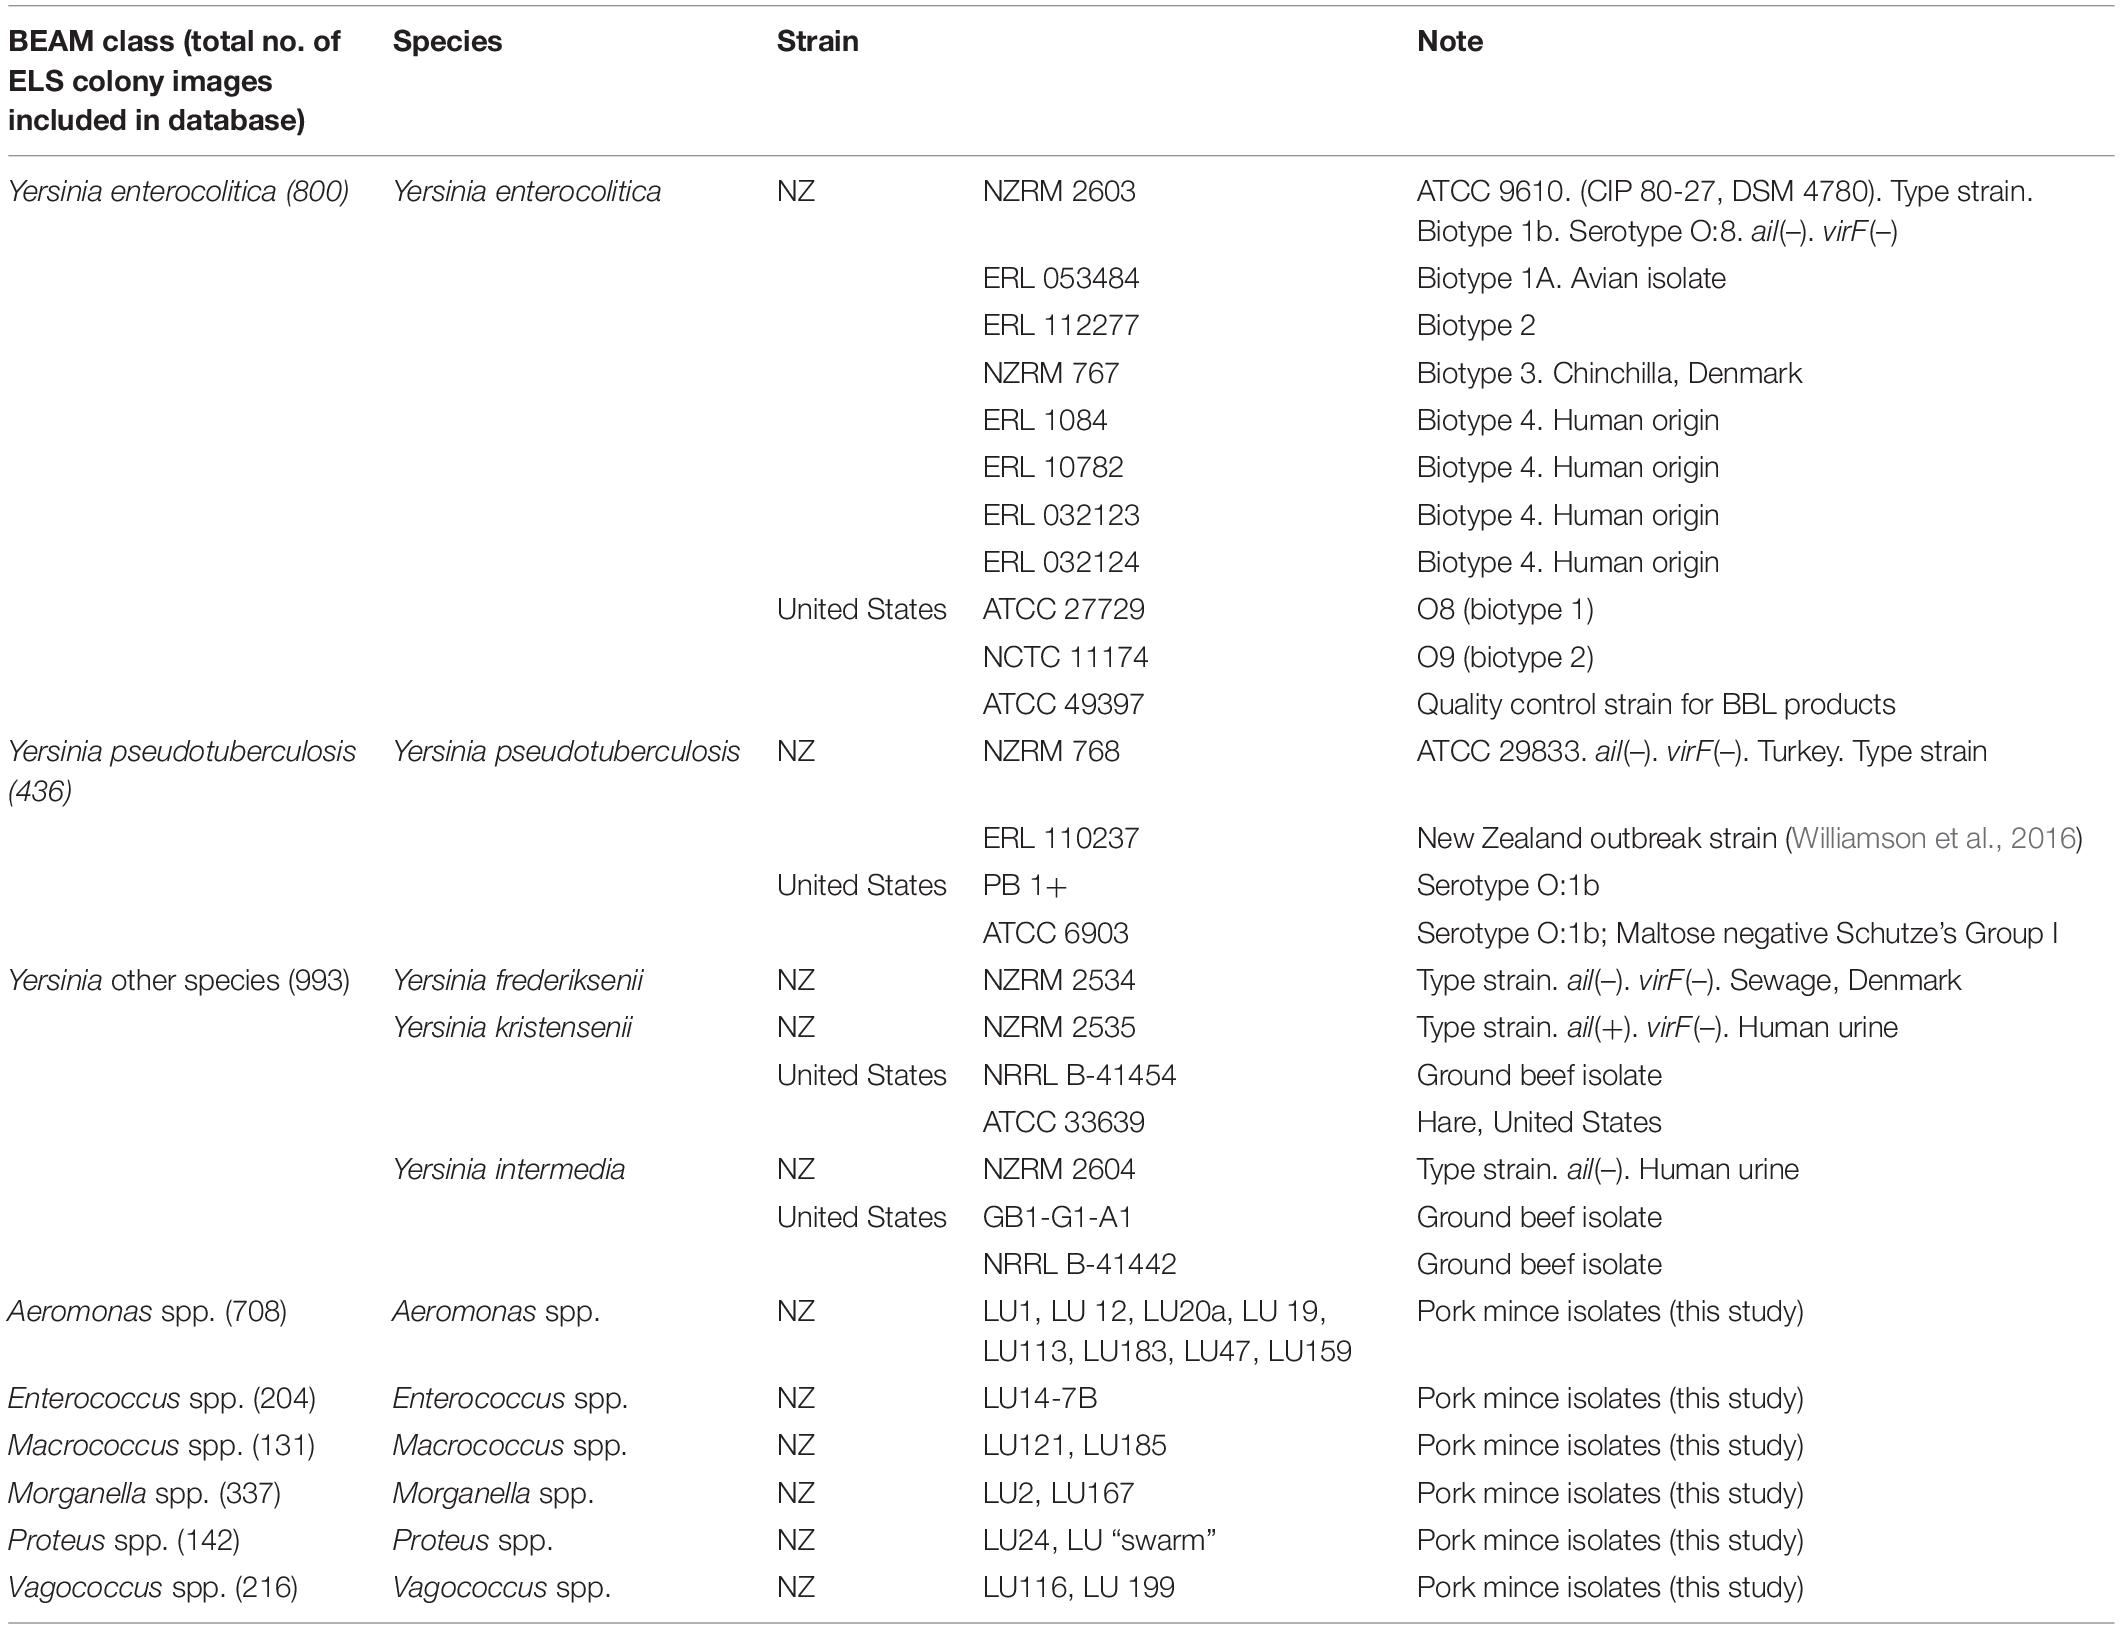Select the O8 (biotype 1) note
The image size is (2120, 1629).
[x=1505, y=609]
